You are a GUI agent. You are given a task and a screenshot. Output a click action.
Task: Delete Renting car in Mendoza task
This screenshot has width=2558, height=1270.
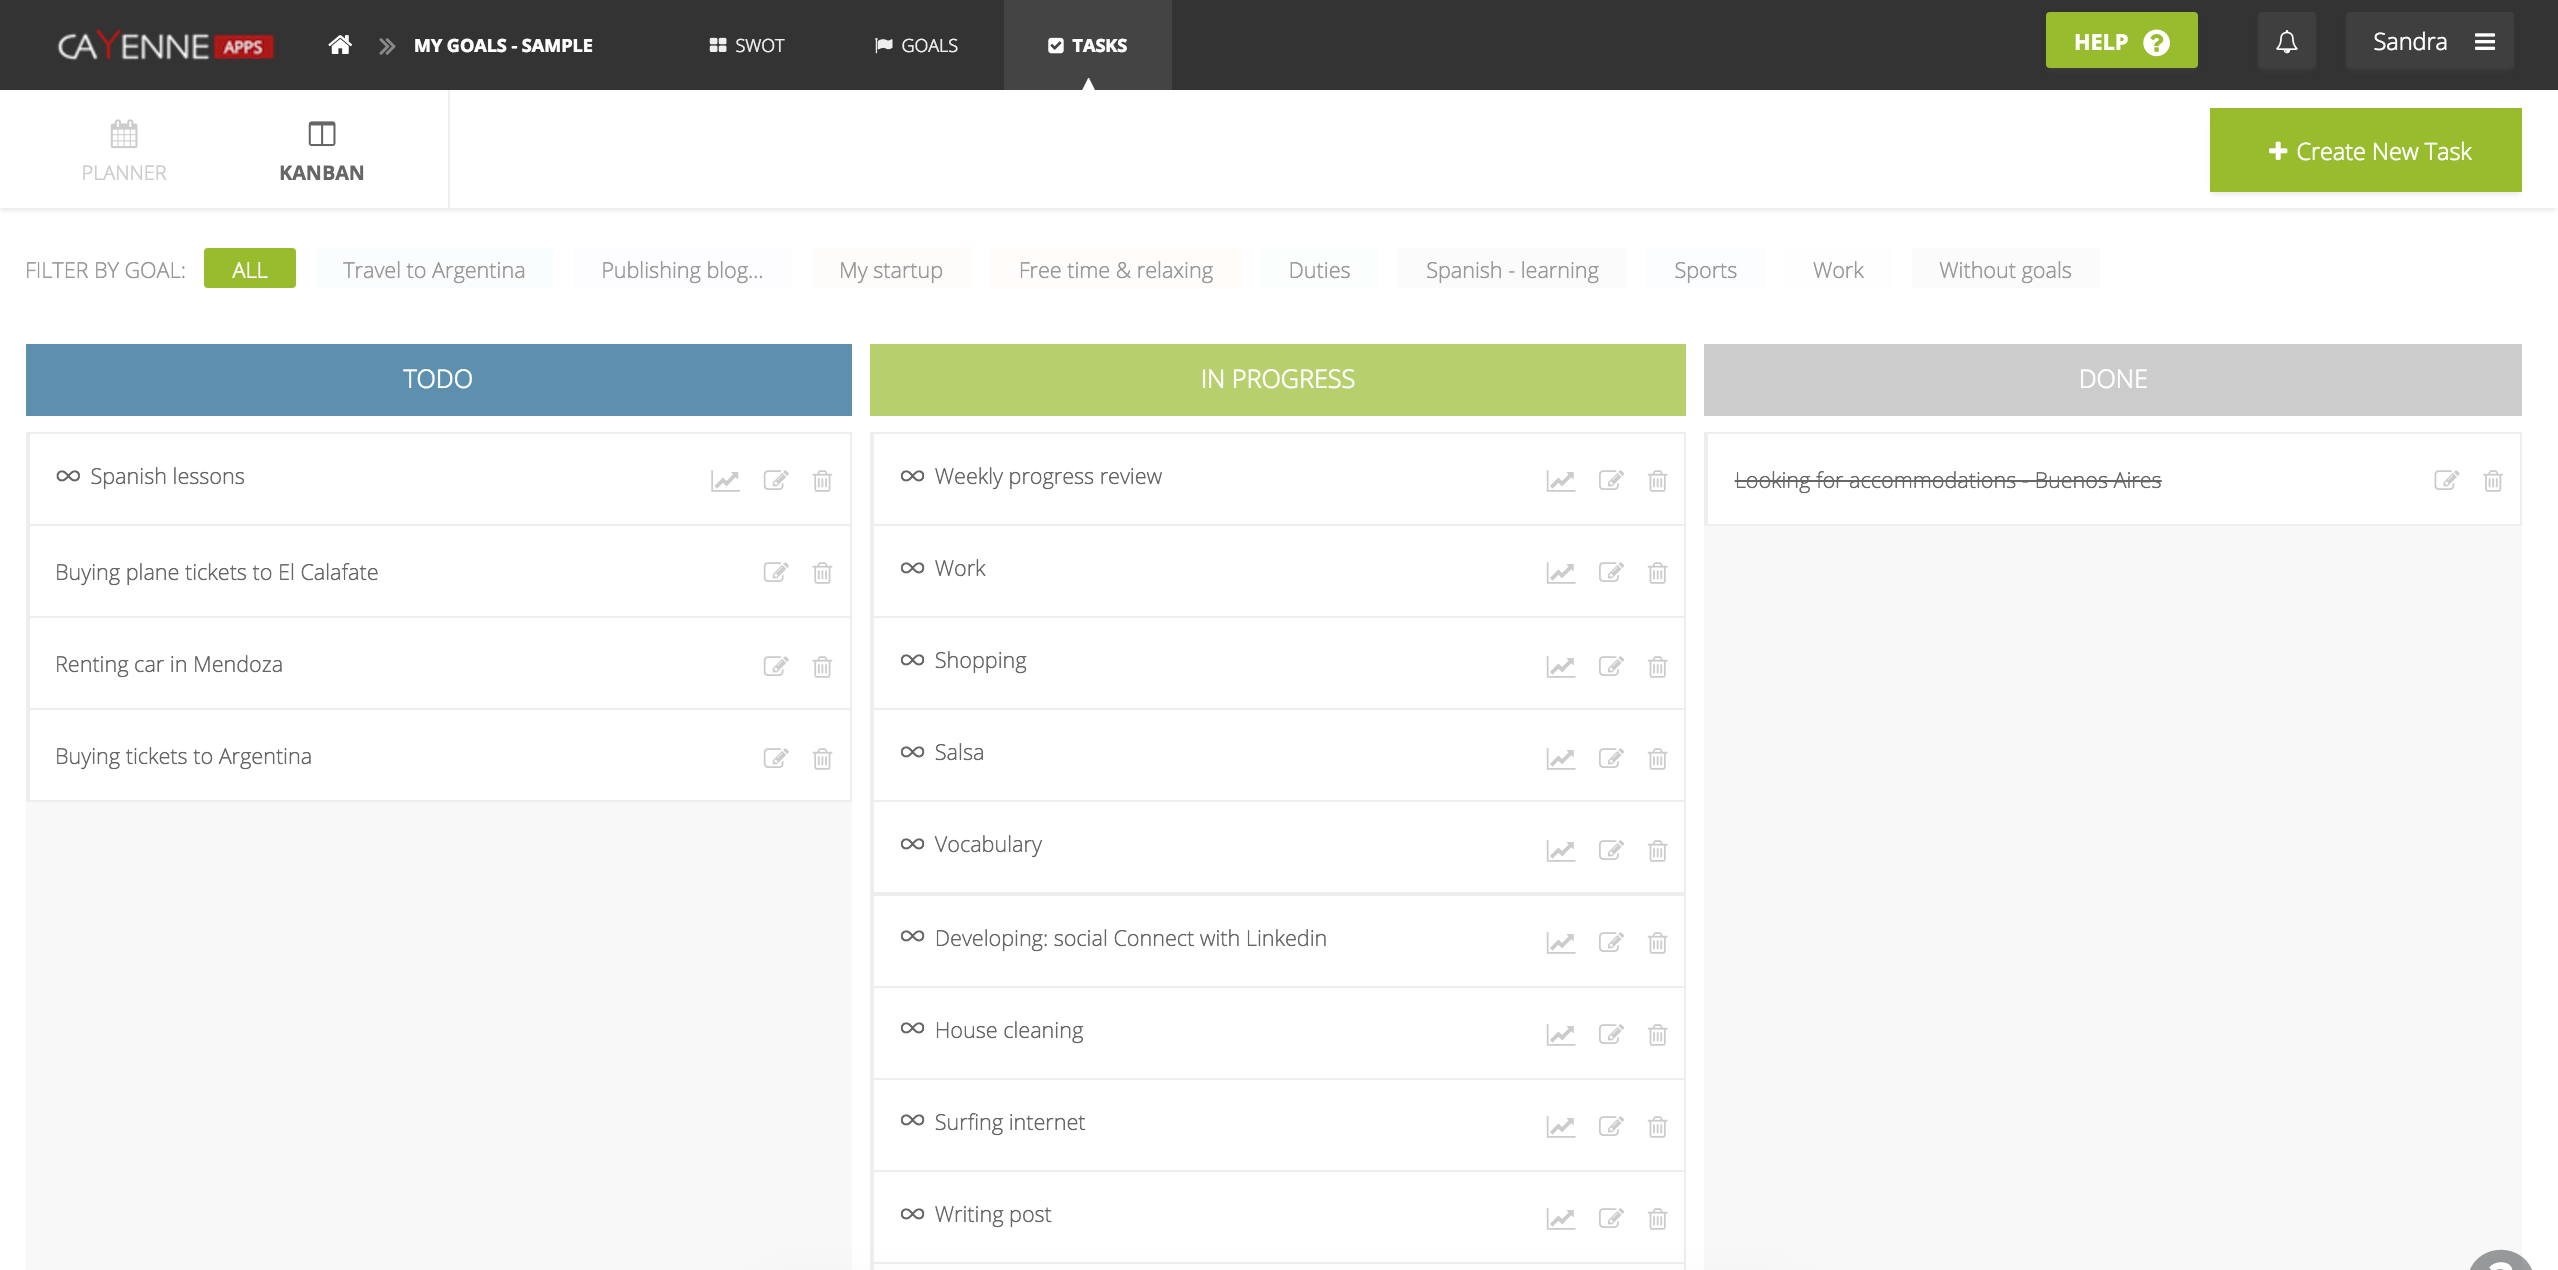coord(822,667)
